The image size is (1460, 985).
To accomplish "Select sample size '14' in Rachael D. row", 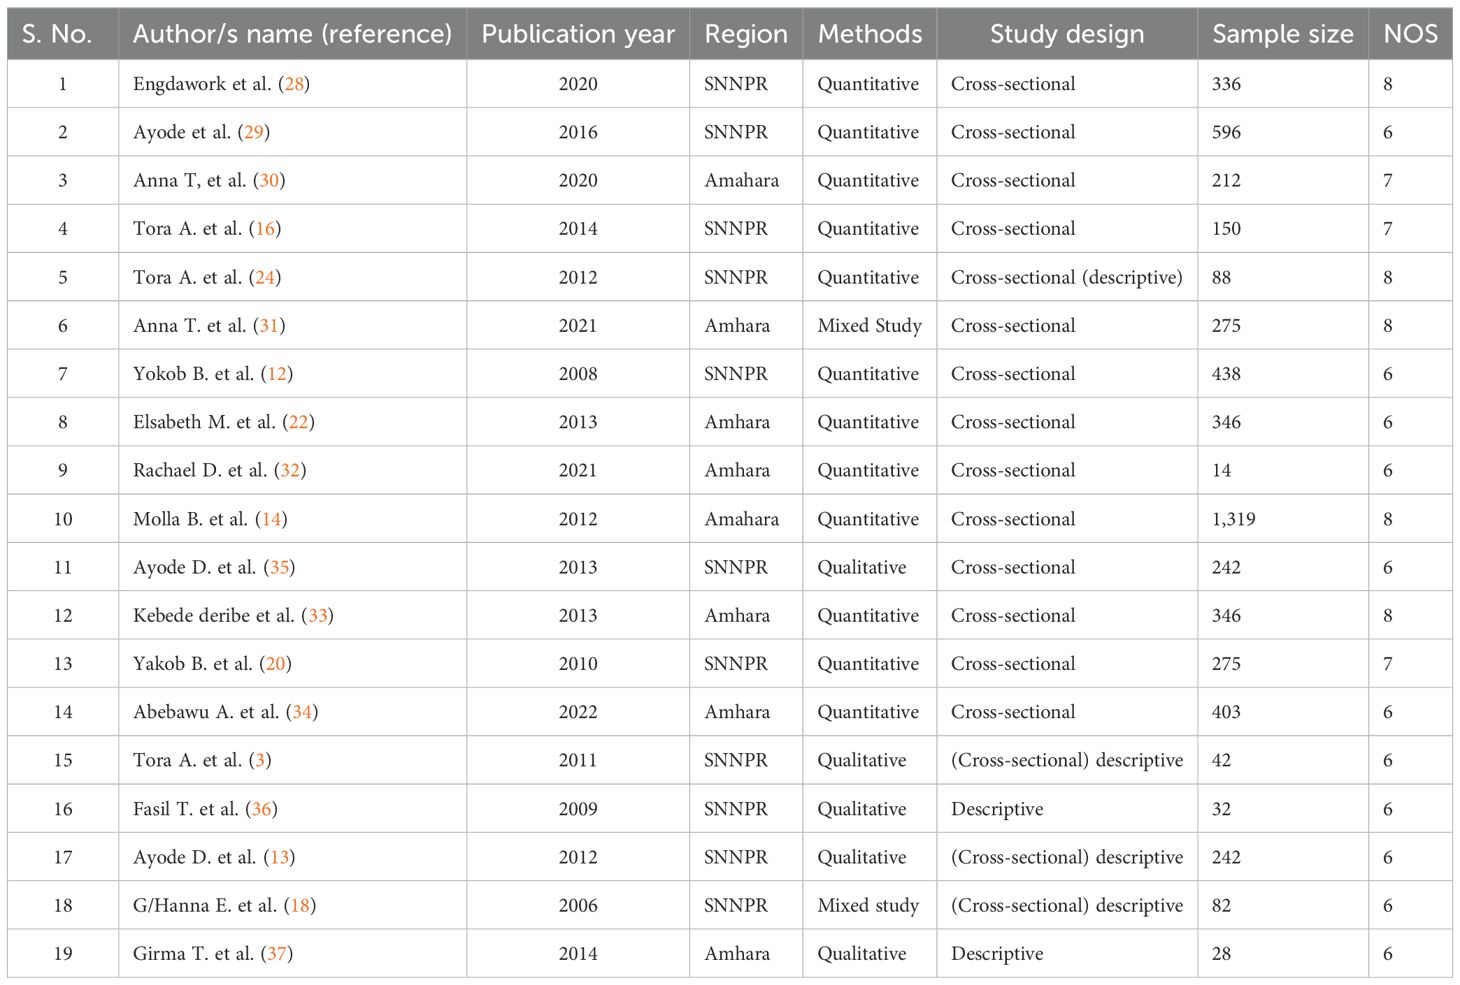I will point(1221,470).
